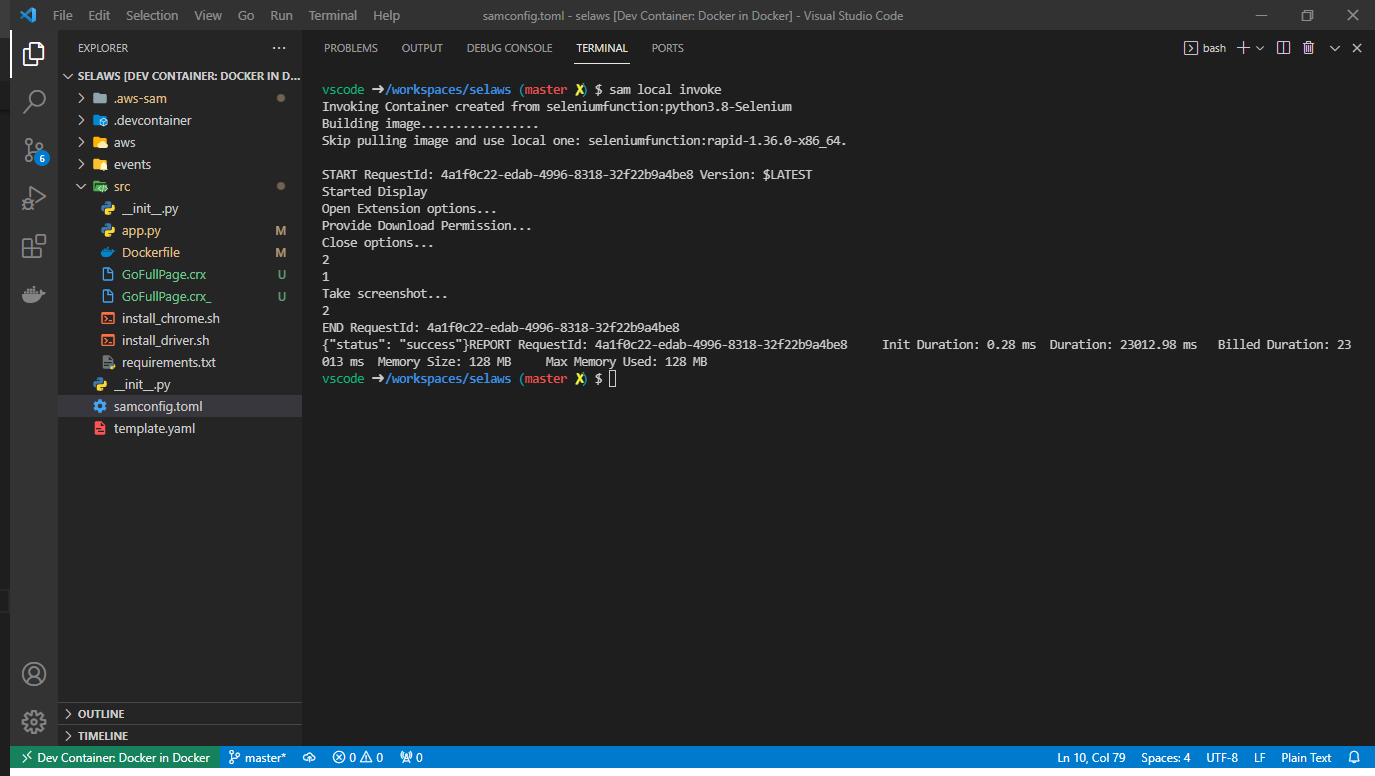The height and width of the screenshot is (776, 1375).
Task: Open the Terminal menu
Action: coord(332,15)
